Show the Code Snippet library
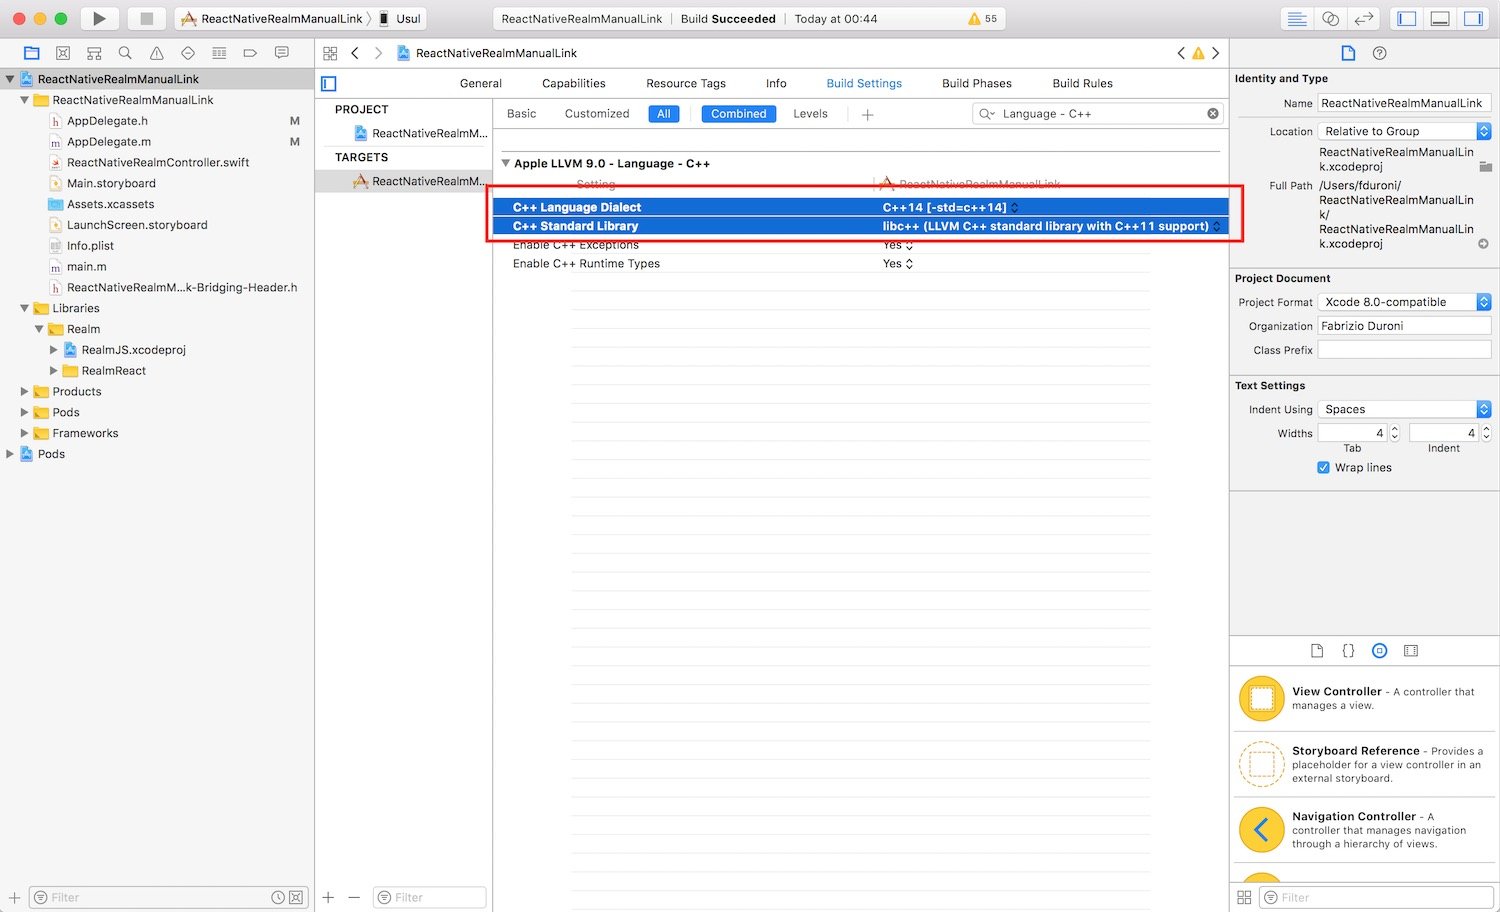1500x912 pixels. 1348,651
